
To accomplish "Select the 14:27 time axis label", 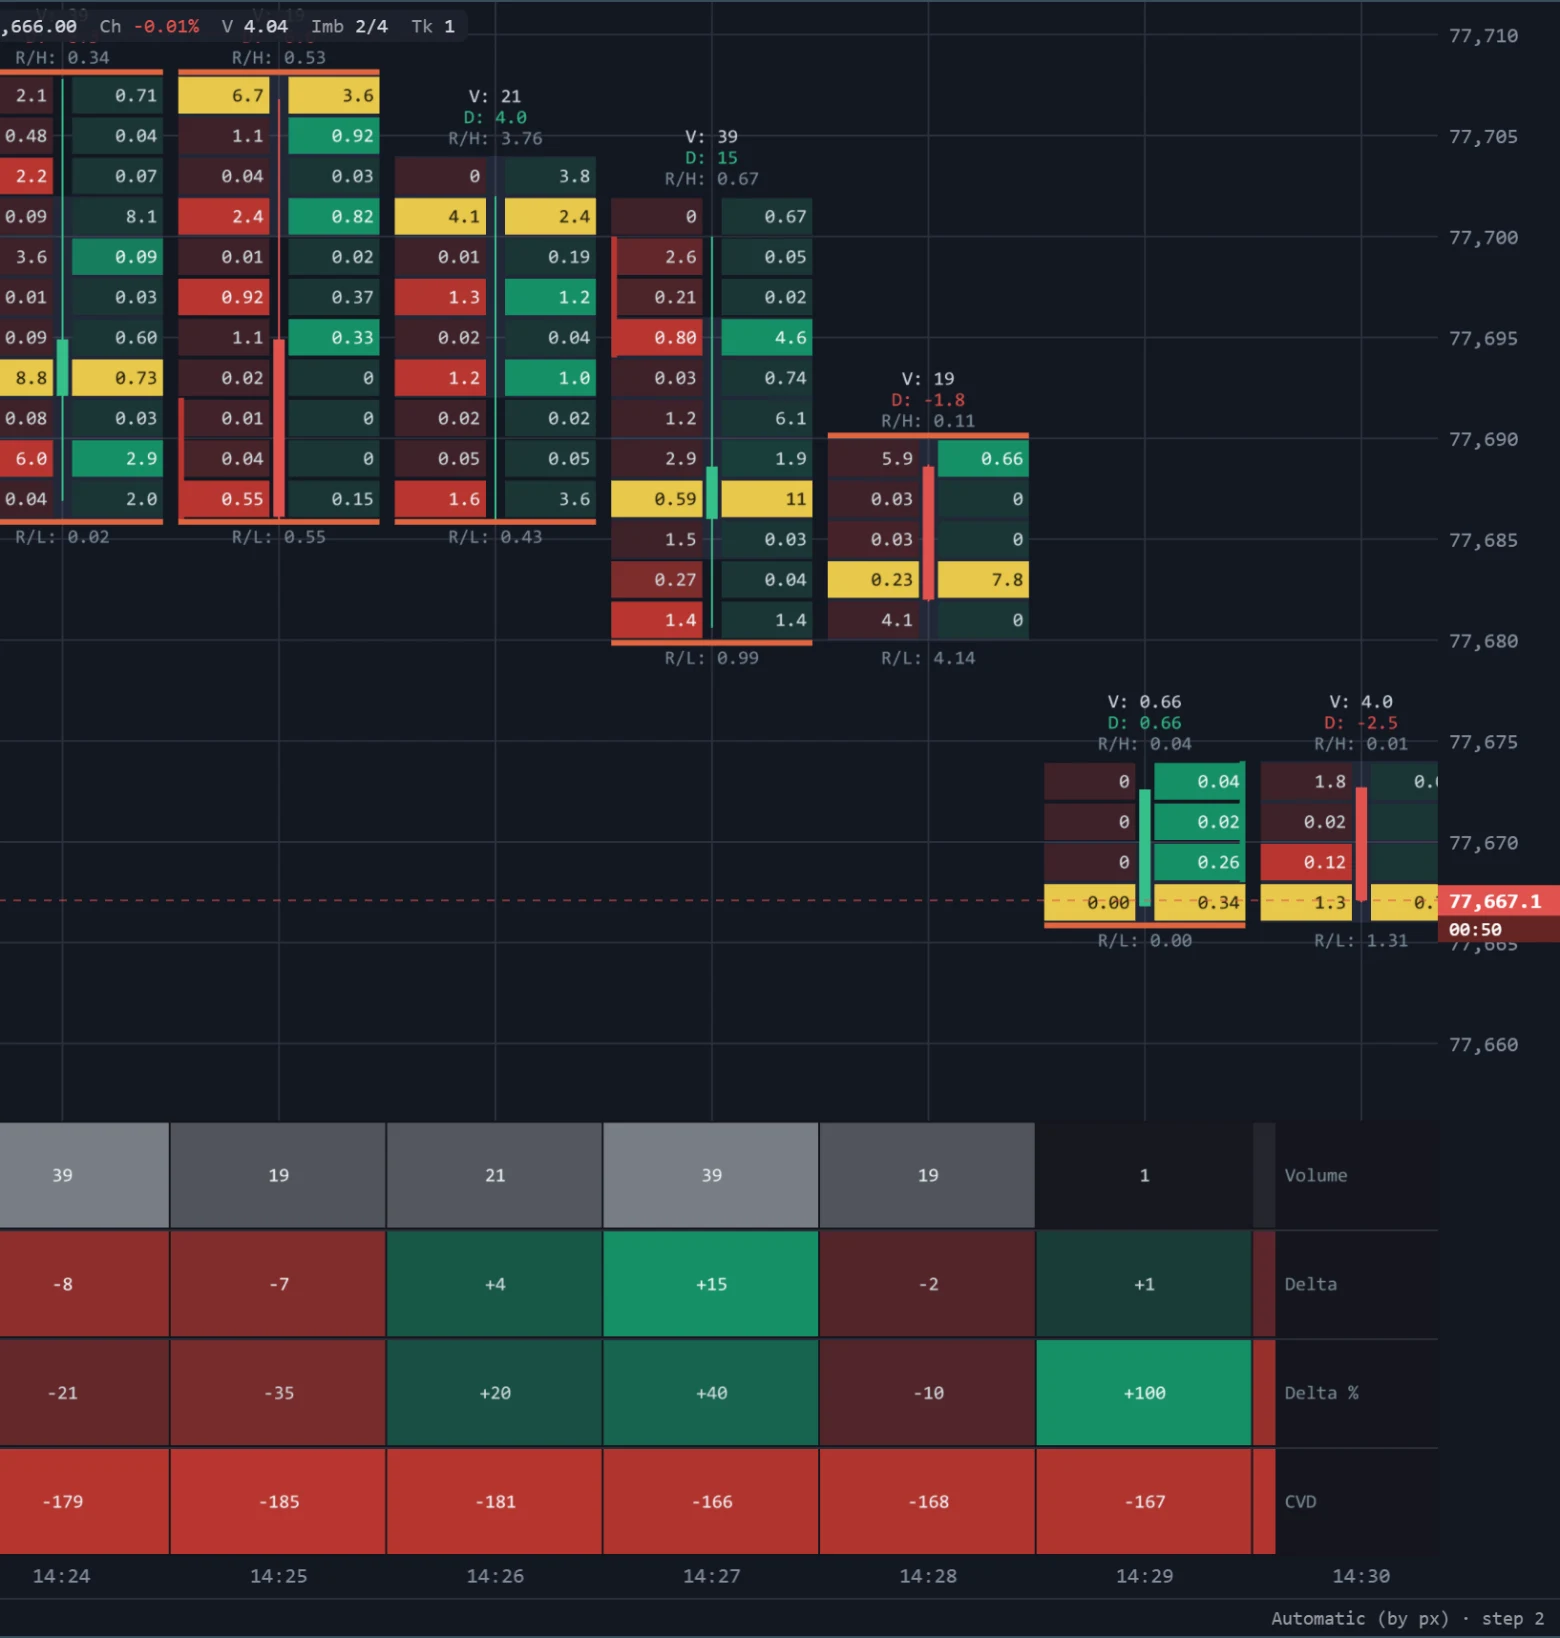I will pyautogui.click(x=711, y=1576).
